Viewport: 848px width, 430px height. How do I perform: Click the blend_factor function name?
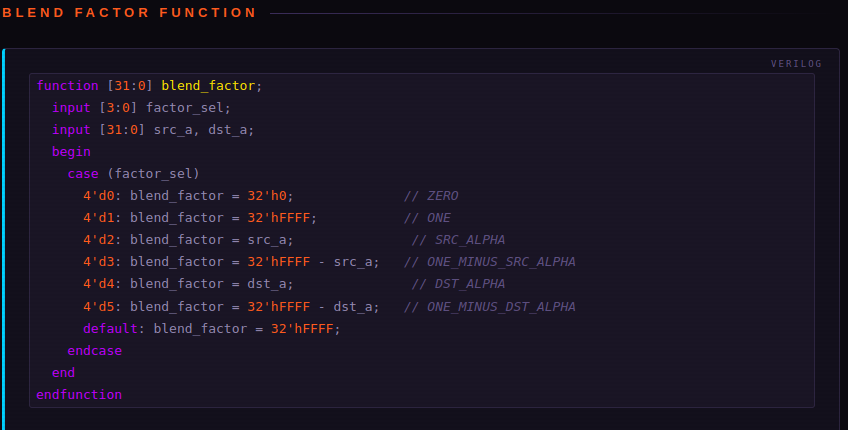(208, 86)
